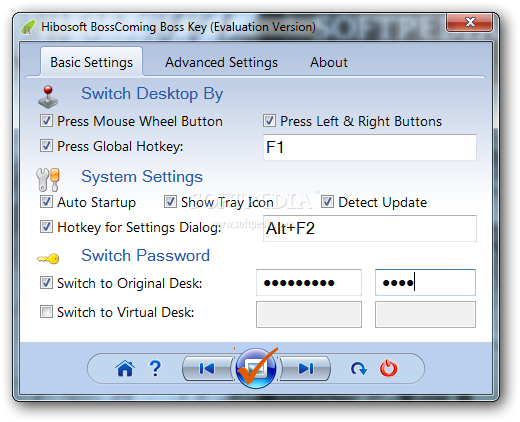
Task: Click the green app icon in title bar
Action: [28, 27]
